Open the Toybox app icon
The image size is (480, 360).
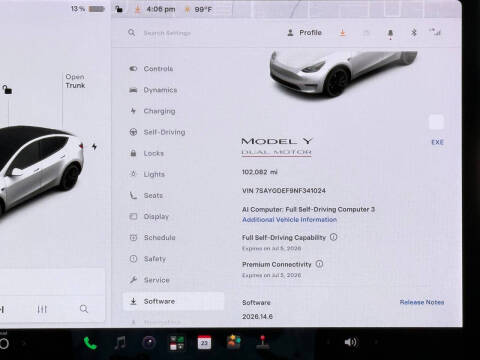(x=234, y=342)
